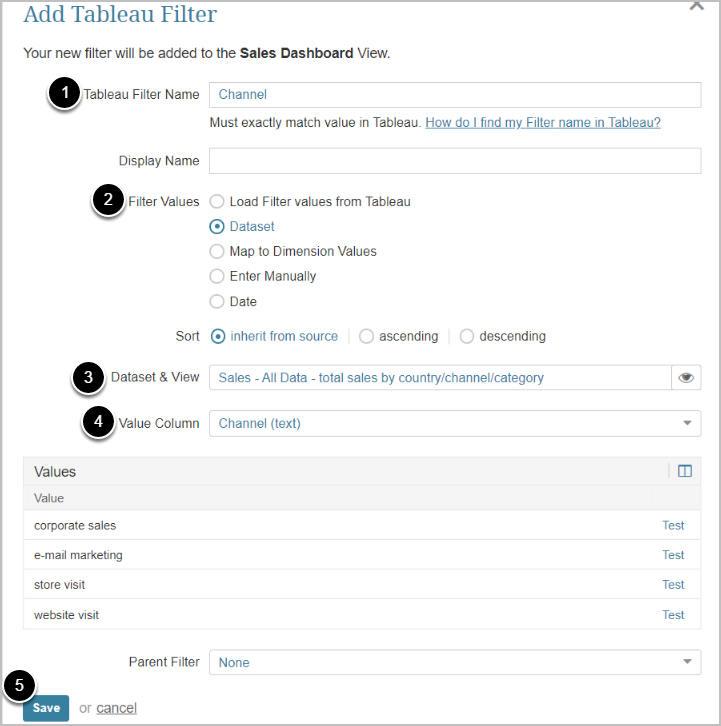Click the Save button
721x726 pixels.
click(46, 708)
